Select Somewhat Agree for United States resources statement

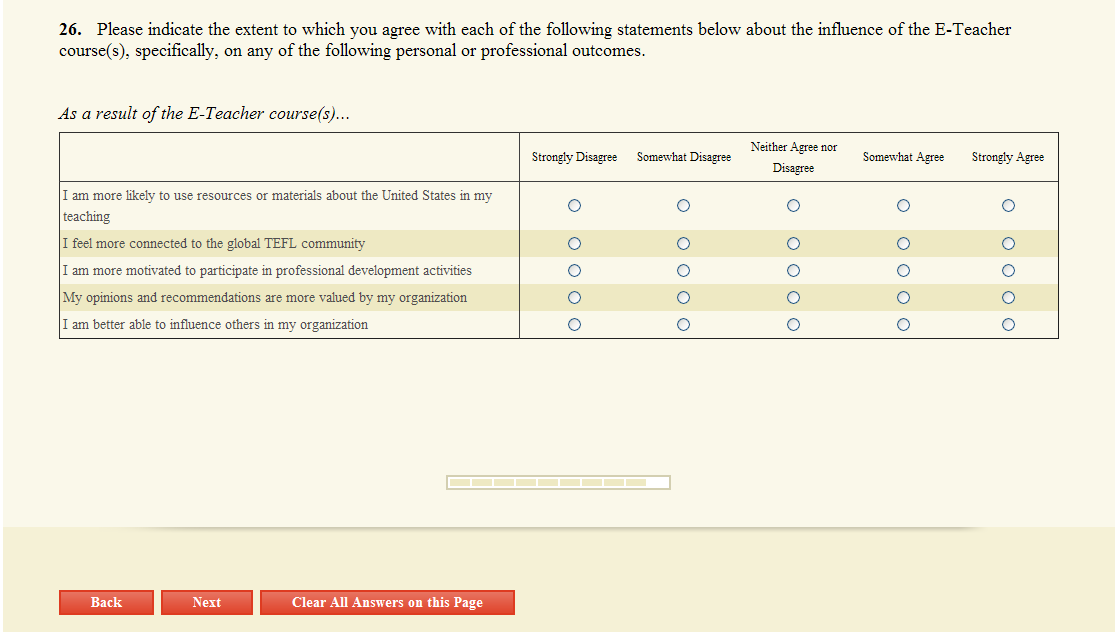click(x=903, y=206)
